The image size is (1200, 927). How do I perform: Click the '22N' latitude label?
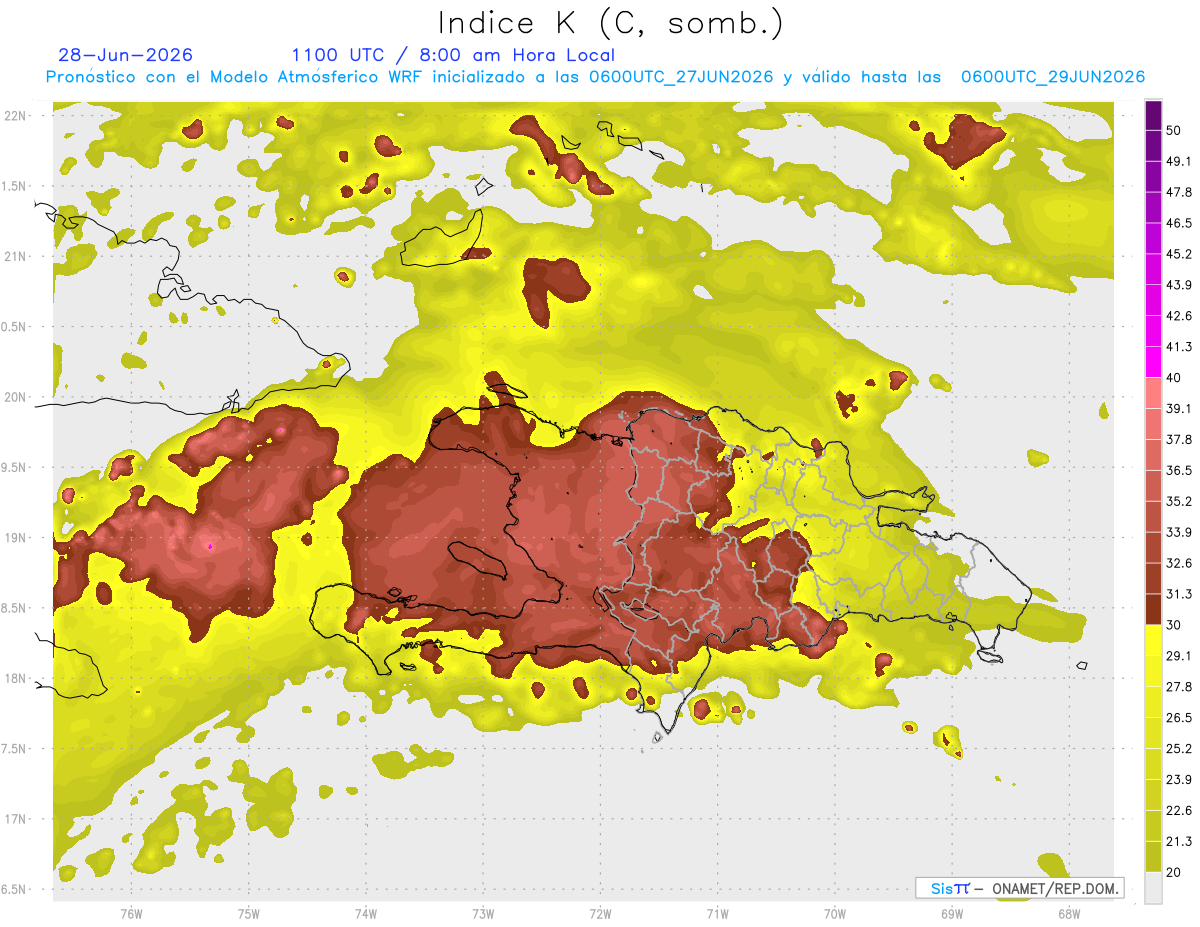(x=15, y=116)
